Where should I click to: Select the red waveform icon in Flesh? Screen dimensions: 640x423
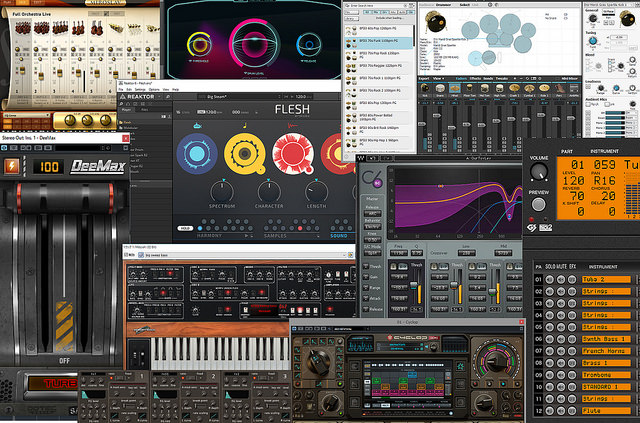click(x=292, y=125)
